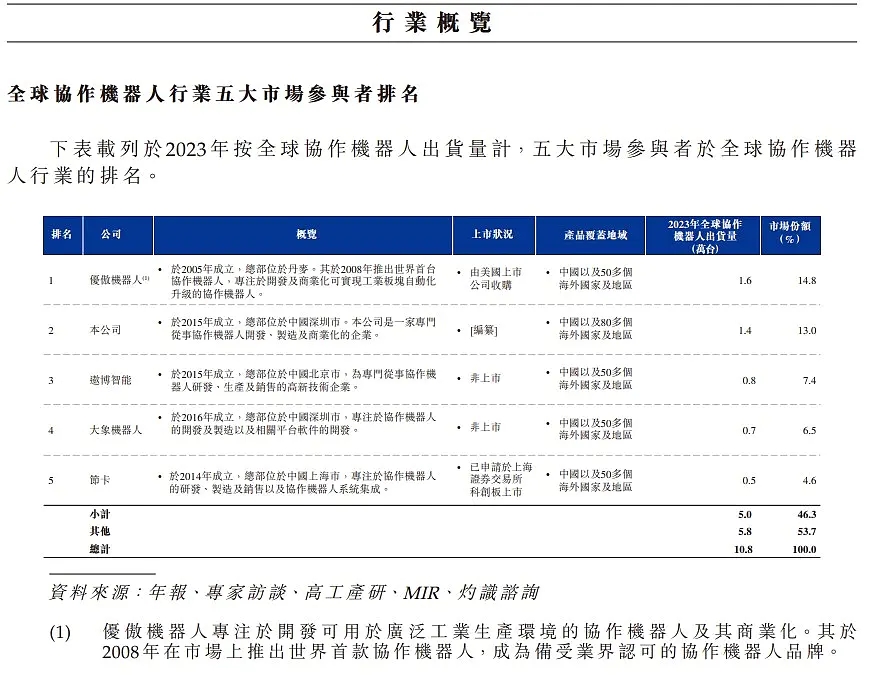Click company name 大象機器人 in row 4
880x675 pixels.
[x=116, y=430]
